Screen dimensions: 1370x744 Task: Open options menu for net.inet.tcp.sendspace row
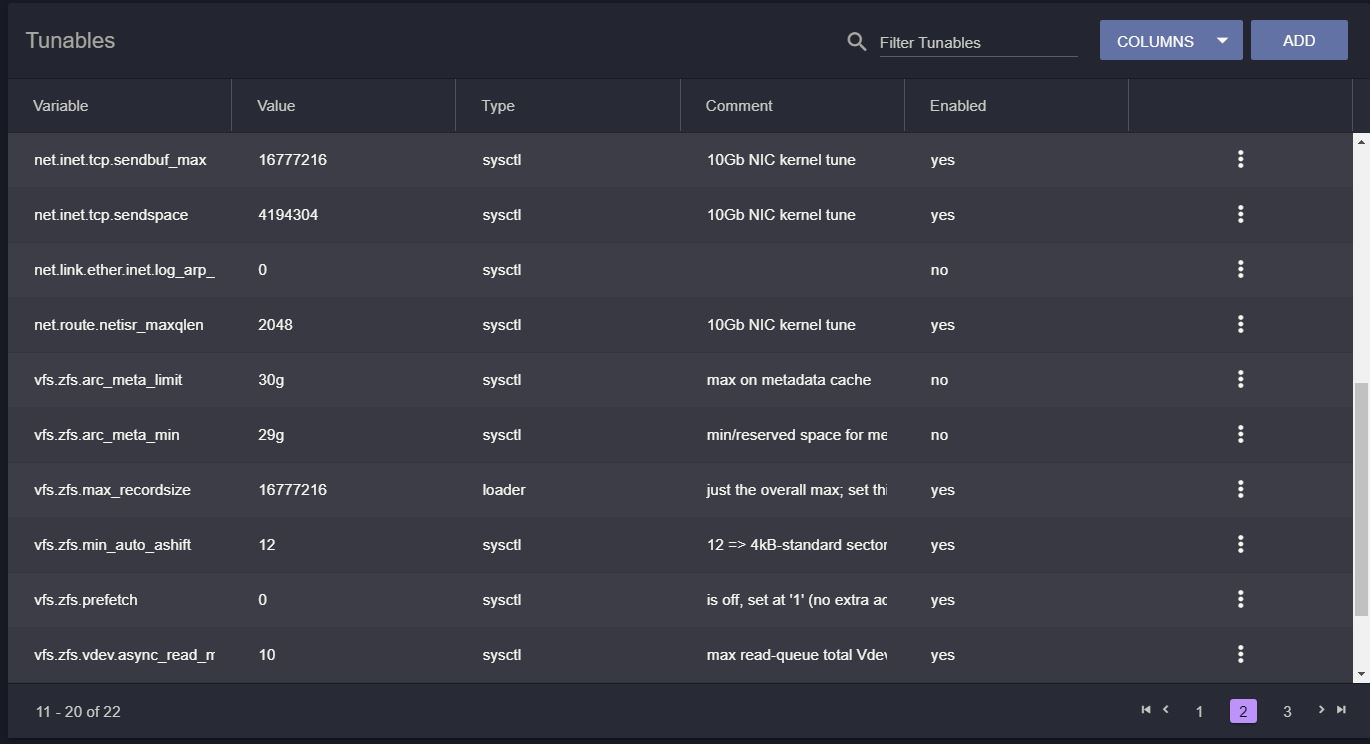(1240, 214)
